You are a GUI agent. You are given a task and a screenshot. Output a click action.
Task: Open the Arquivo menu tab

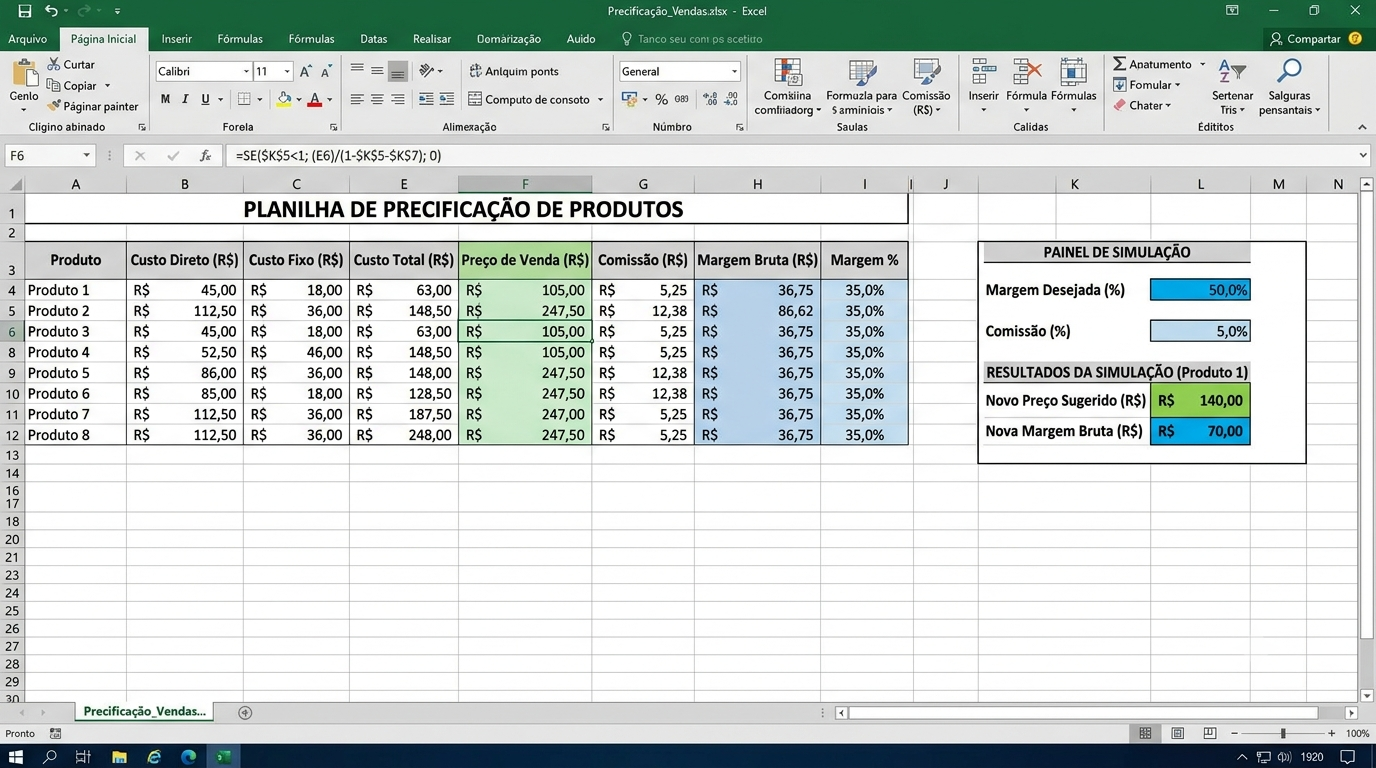coord(27,39)
